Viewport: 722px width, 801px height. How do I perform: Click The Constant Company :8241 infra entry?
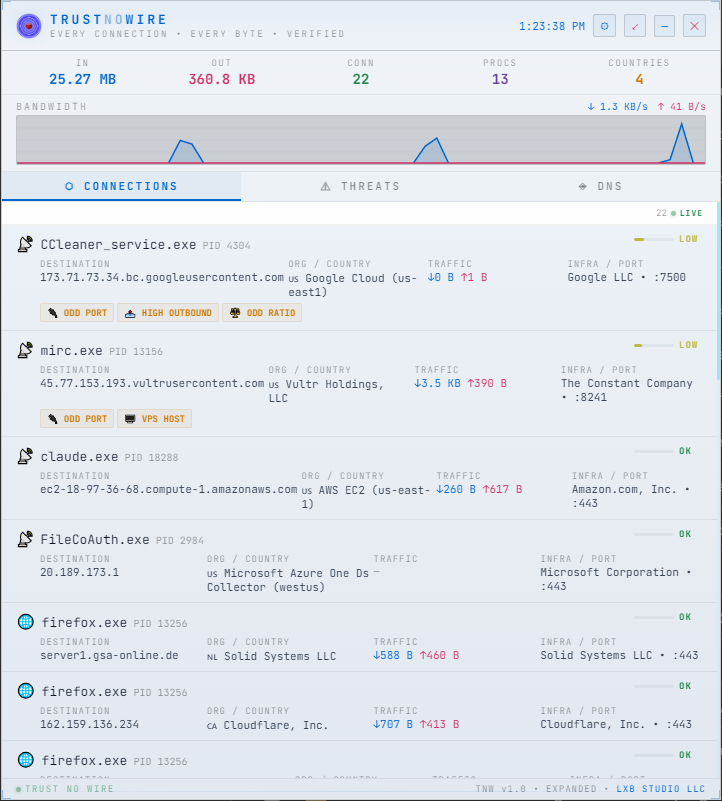[x=627, y=390]
